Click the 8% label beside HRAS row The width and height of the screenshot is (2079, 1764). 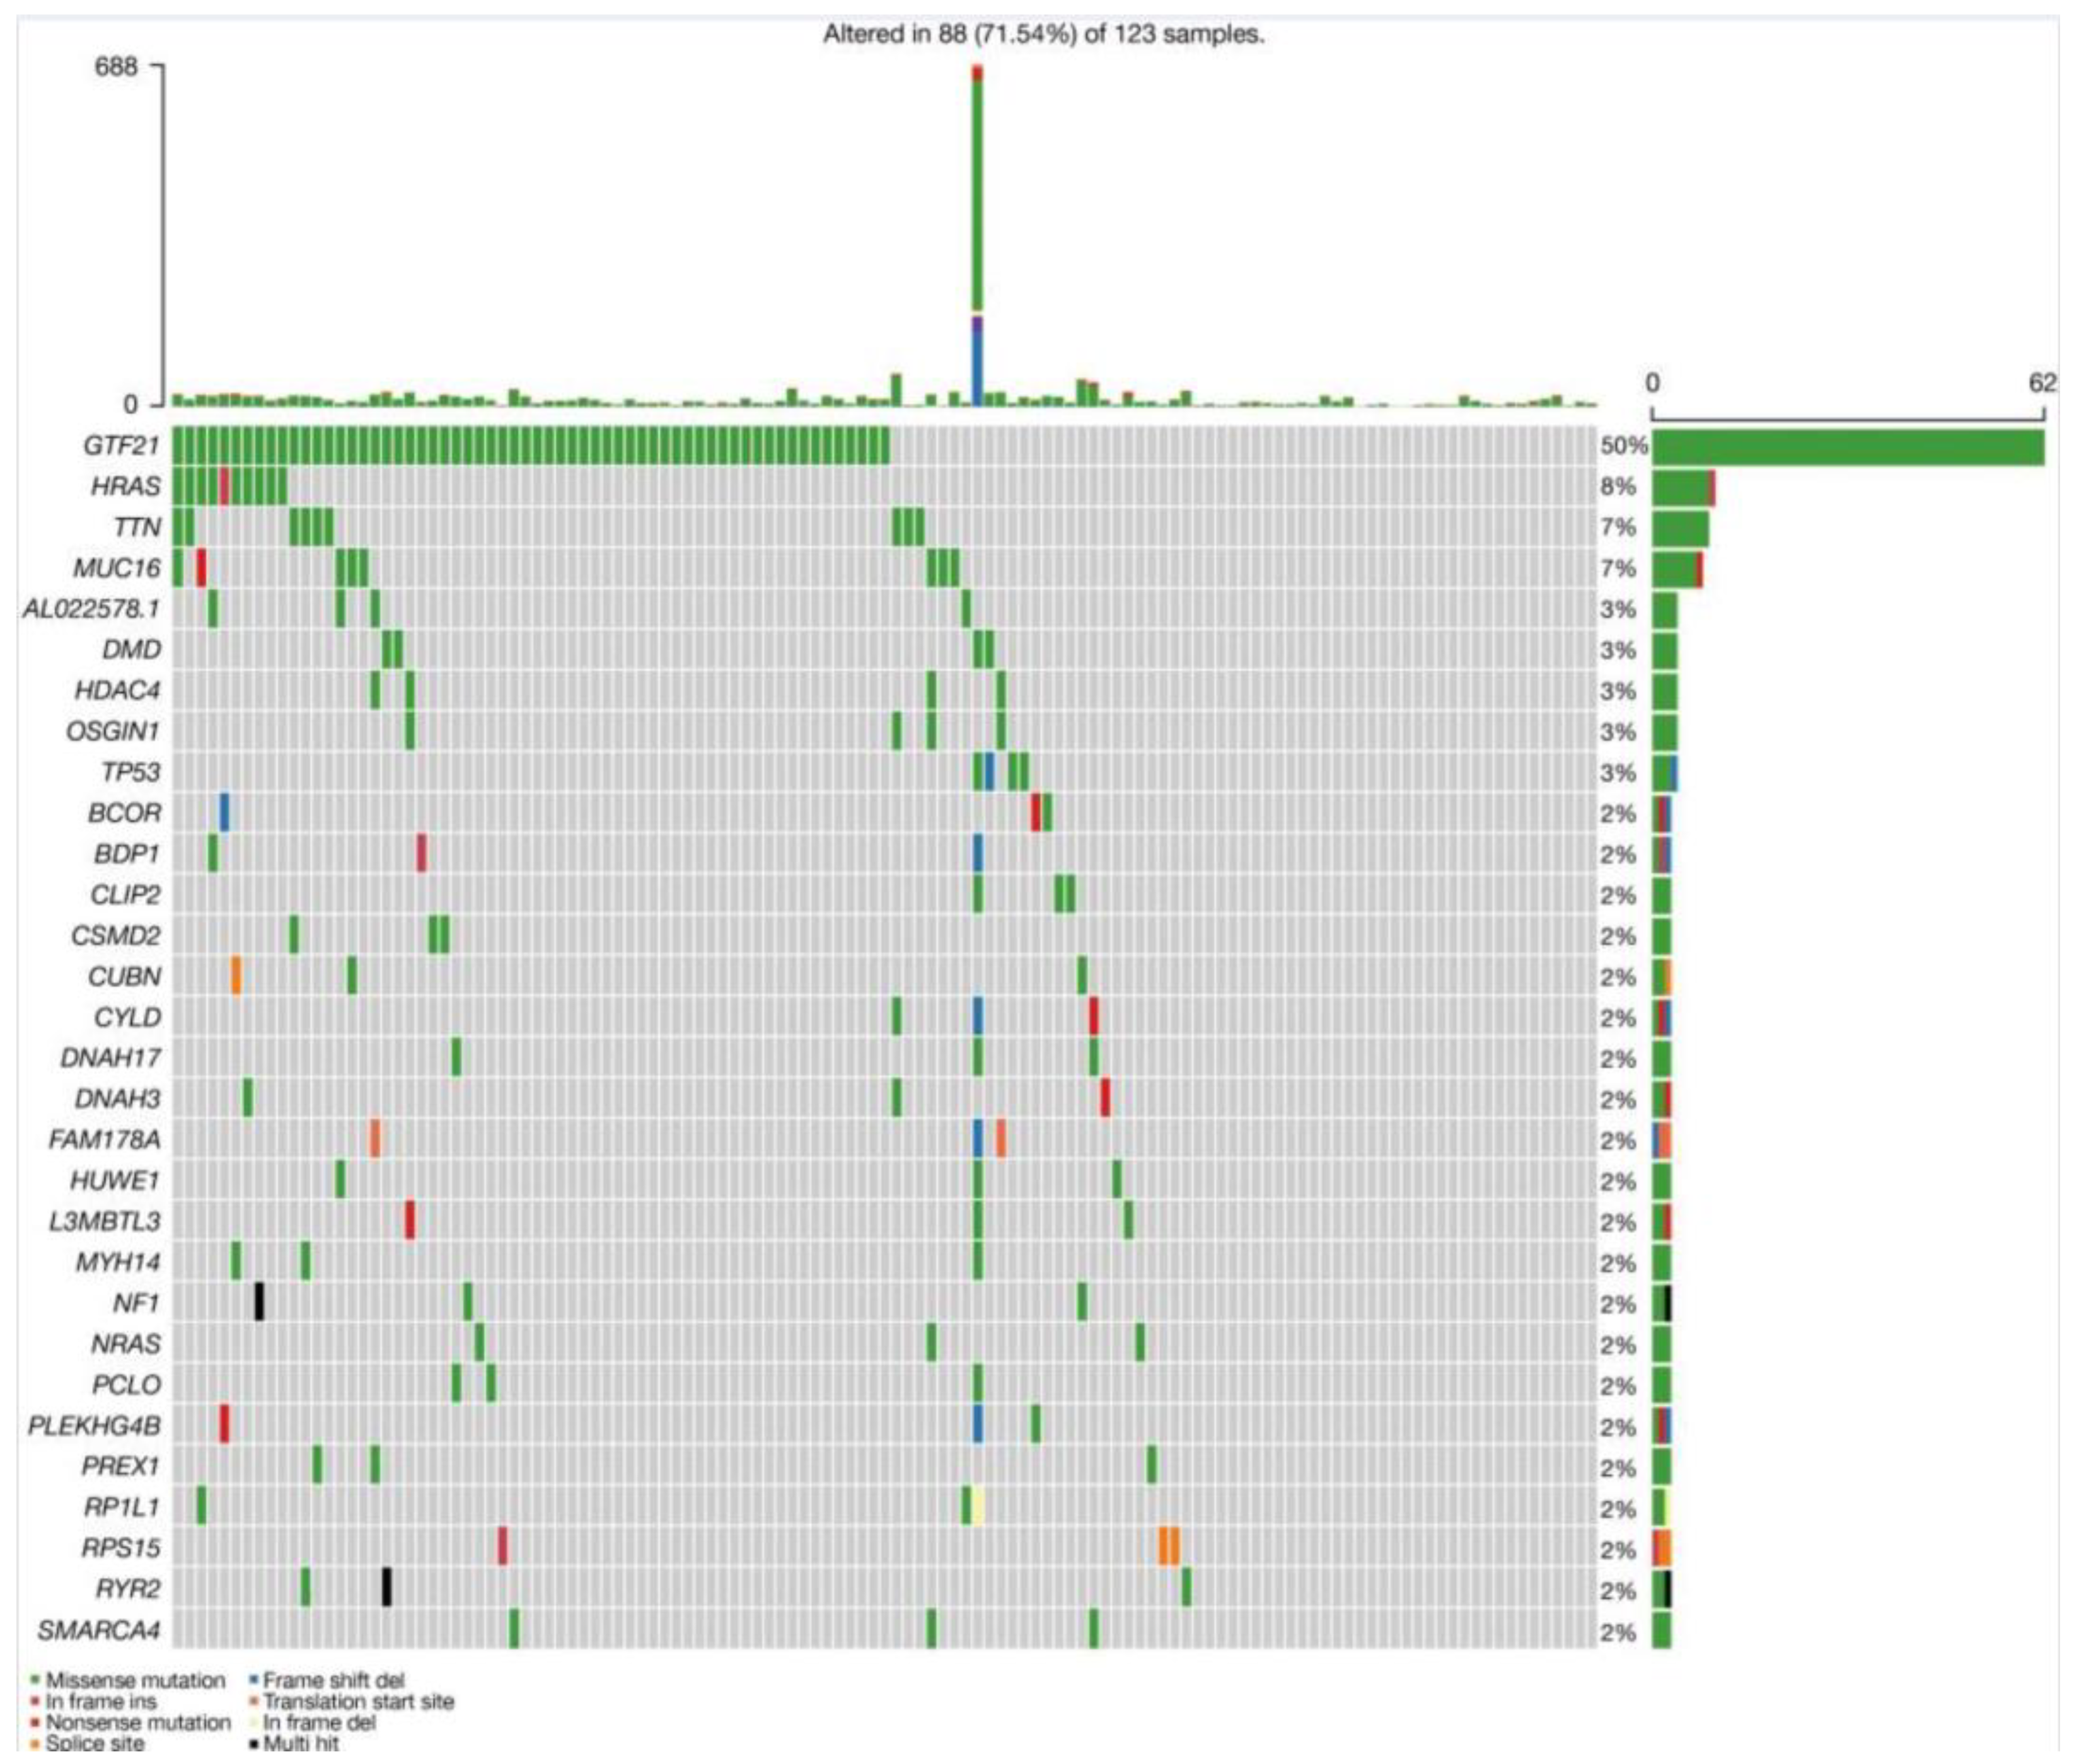[x=1617, y=487]
